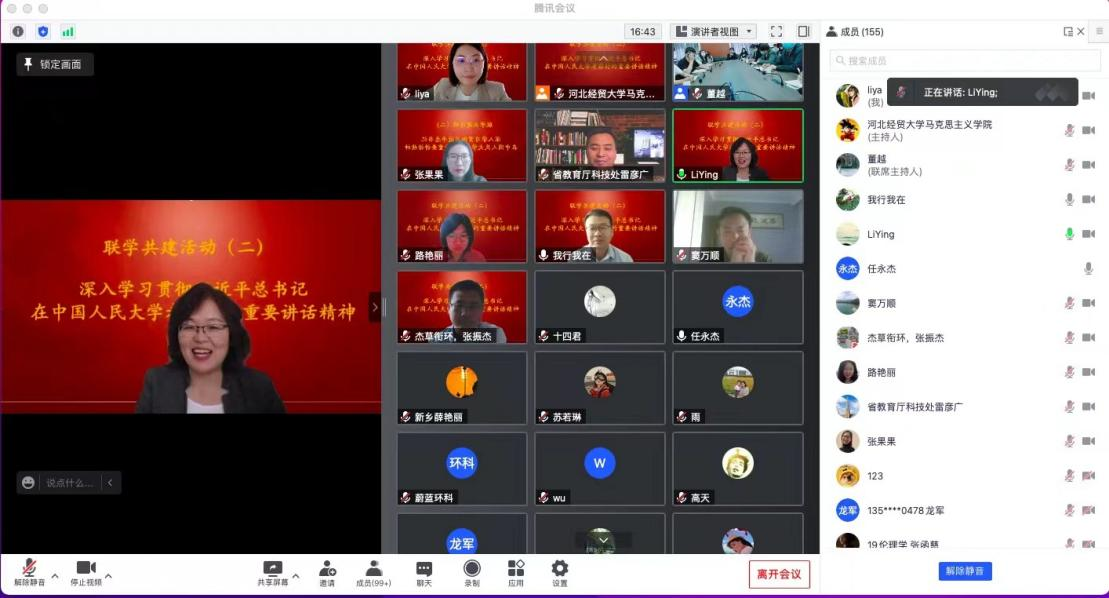Expand audio options arrow beside 解除静音
This screenshot has height=598, width=1109.
tap(55, 576)
